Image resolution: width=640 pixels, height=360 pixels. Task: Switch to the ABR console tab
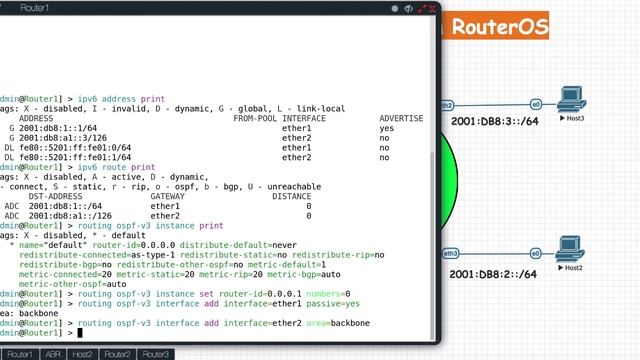[x=53, y=354]
